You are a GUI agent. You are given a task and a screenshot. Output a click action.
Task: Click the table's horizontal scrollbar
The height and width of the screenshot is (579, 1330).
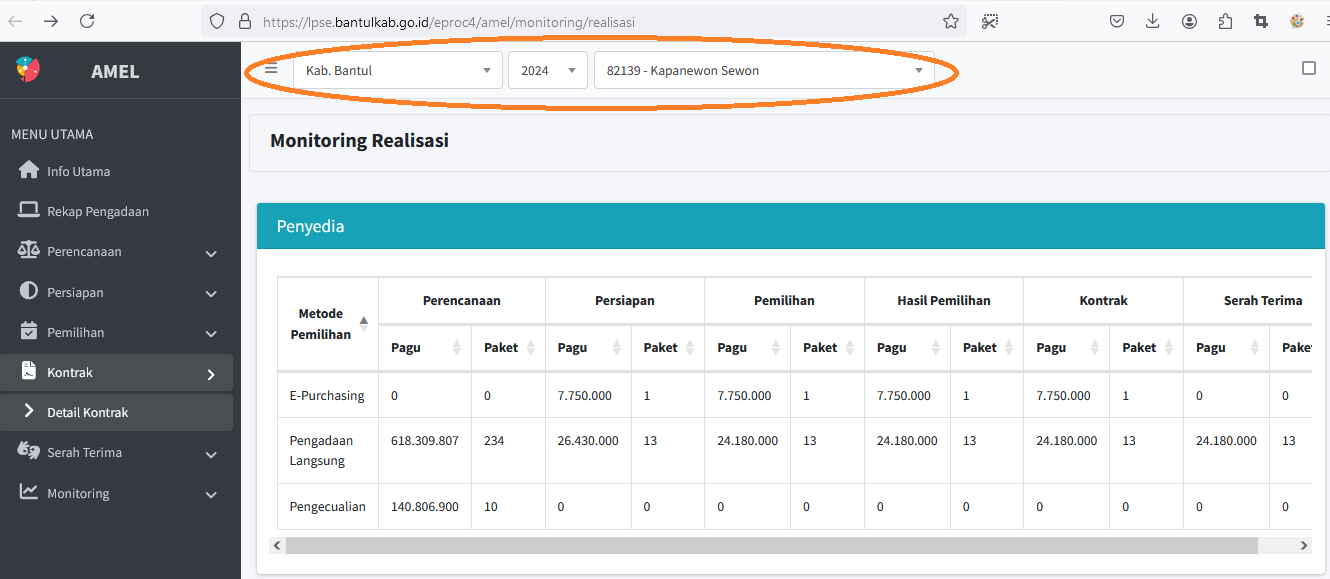(x=770, y=545)
